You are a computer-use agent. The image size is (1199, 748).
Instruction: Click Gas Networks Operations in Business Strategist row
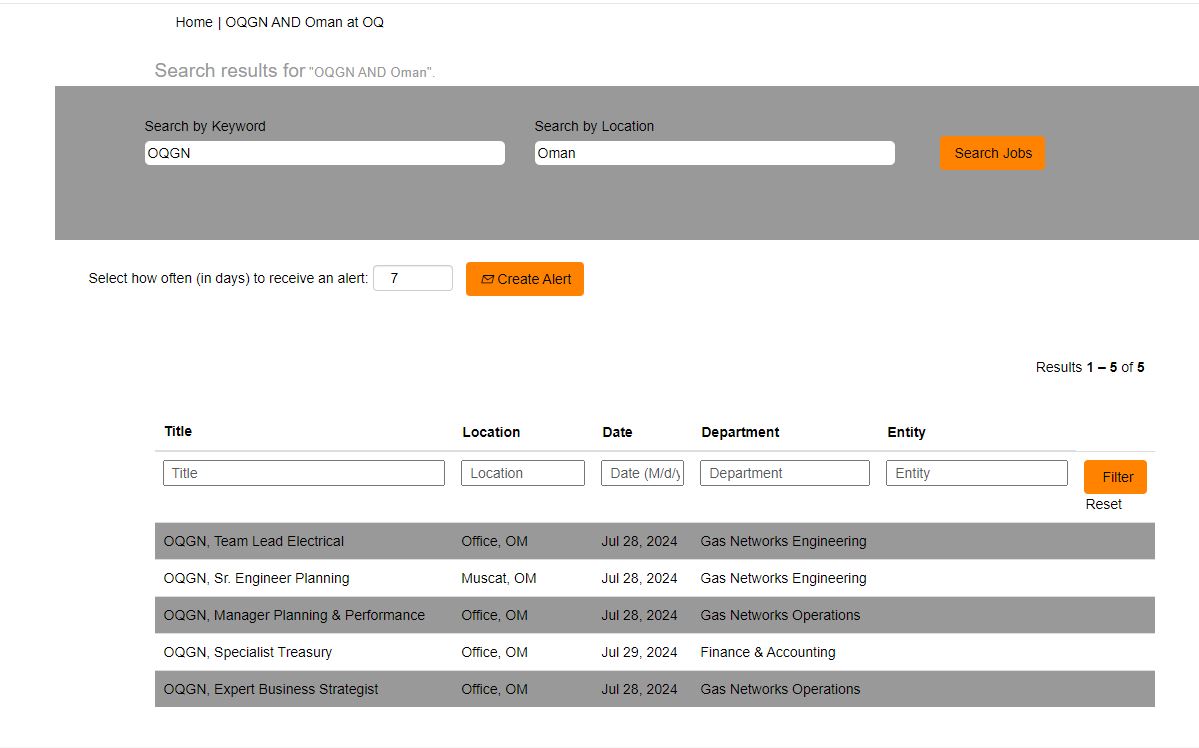(x=780, y=689)
